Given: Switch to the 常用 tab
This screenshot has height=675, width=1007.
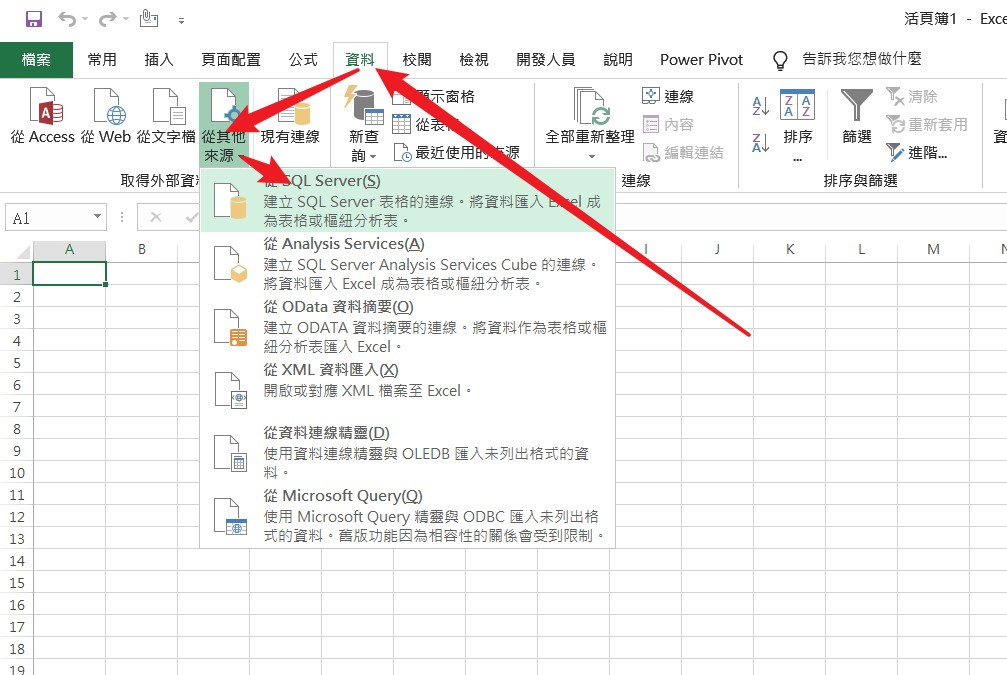Looking at the screenshot, I should [x=102, y=60].
